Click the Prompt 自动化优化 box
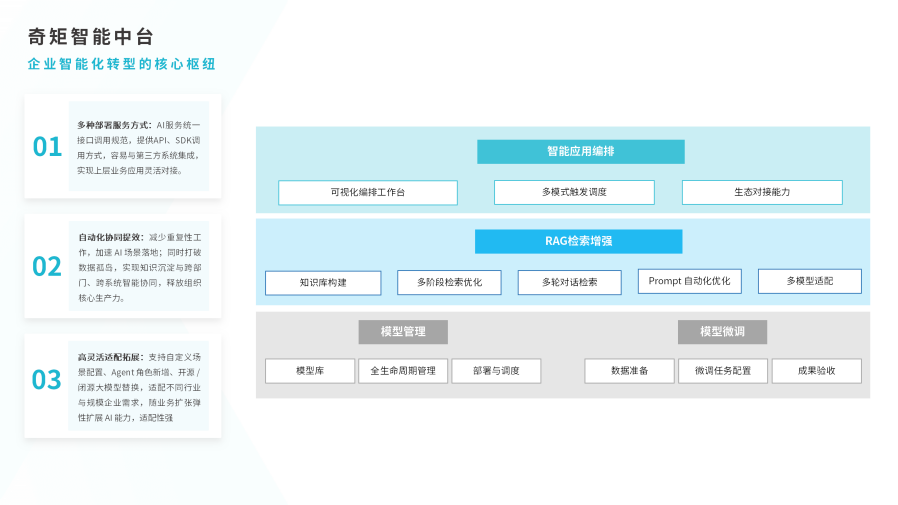The image size is (898, 505). click(x=689, y=282)
